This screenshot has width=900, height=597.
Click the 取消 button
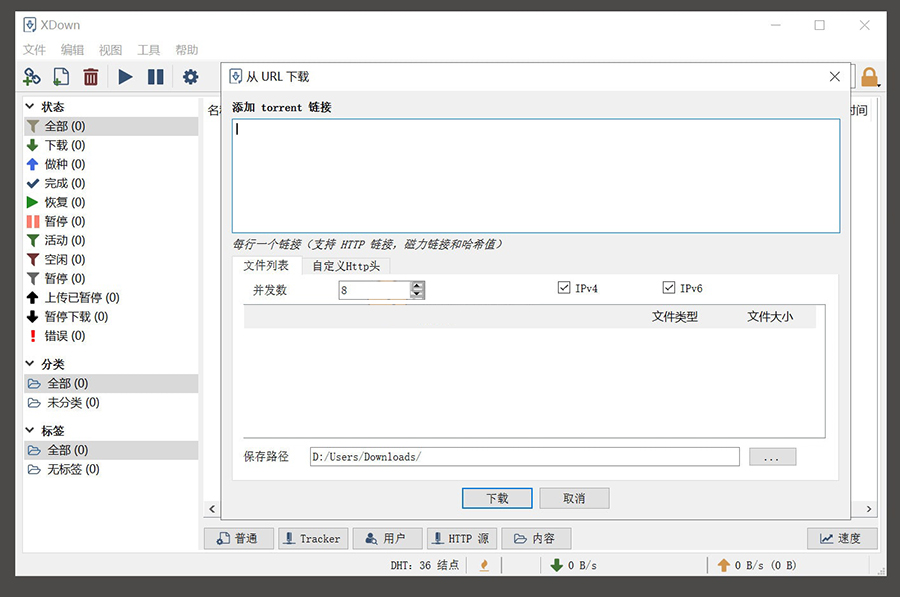click(574, 498)
